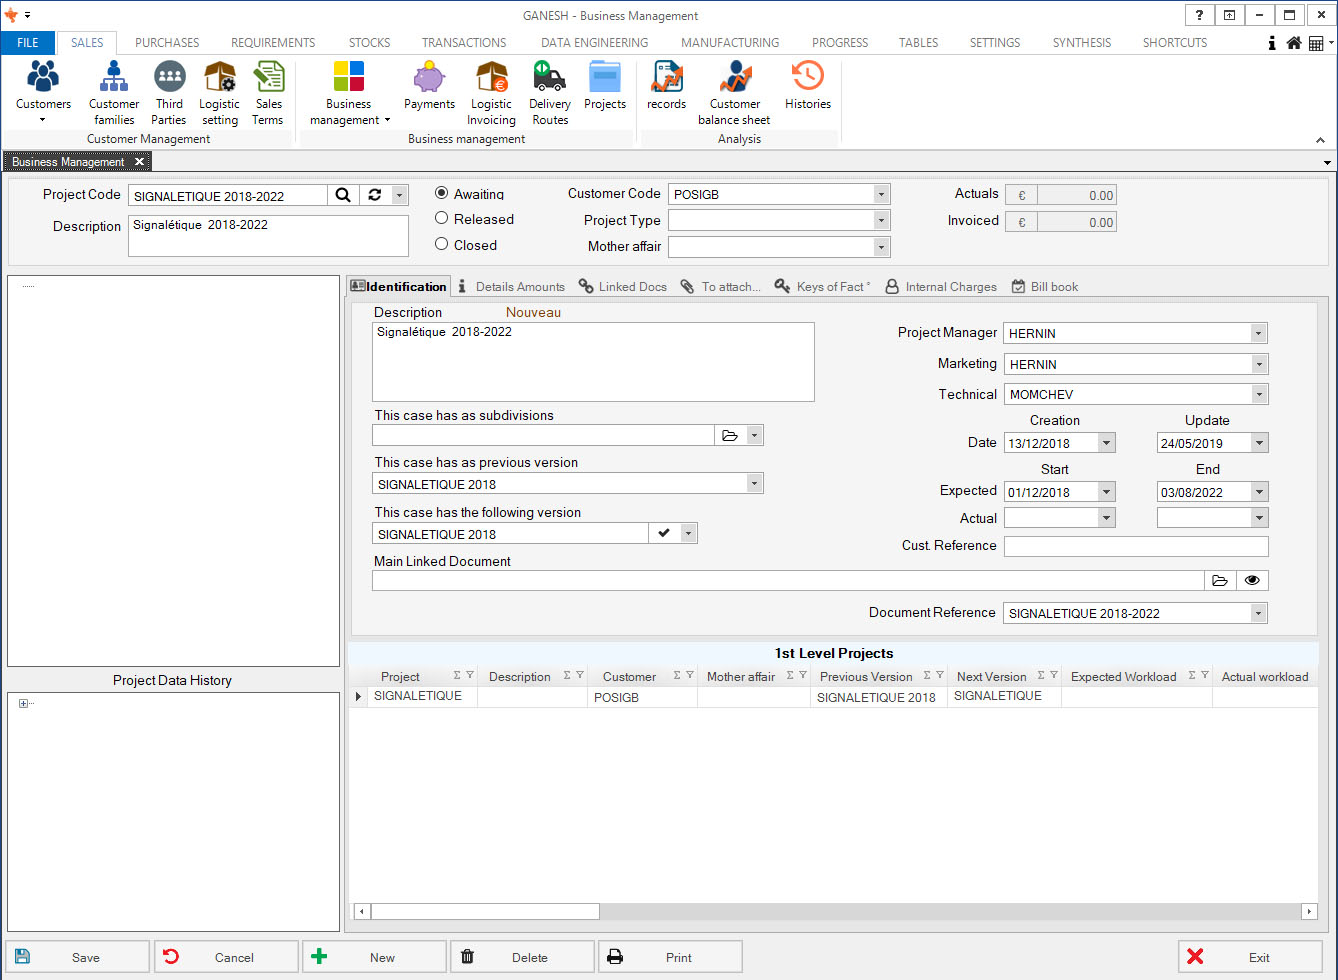Switch to the PURCHASES ribbon tab

[x=167, y=43]
